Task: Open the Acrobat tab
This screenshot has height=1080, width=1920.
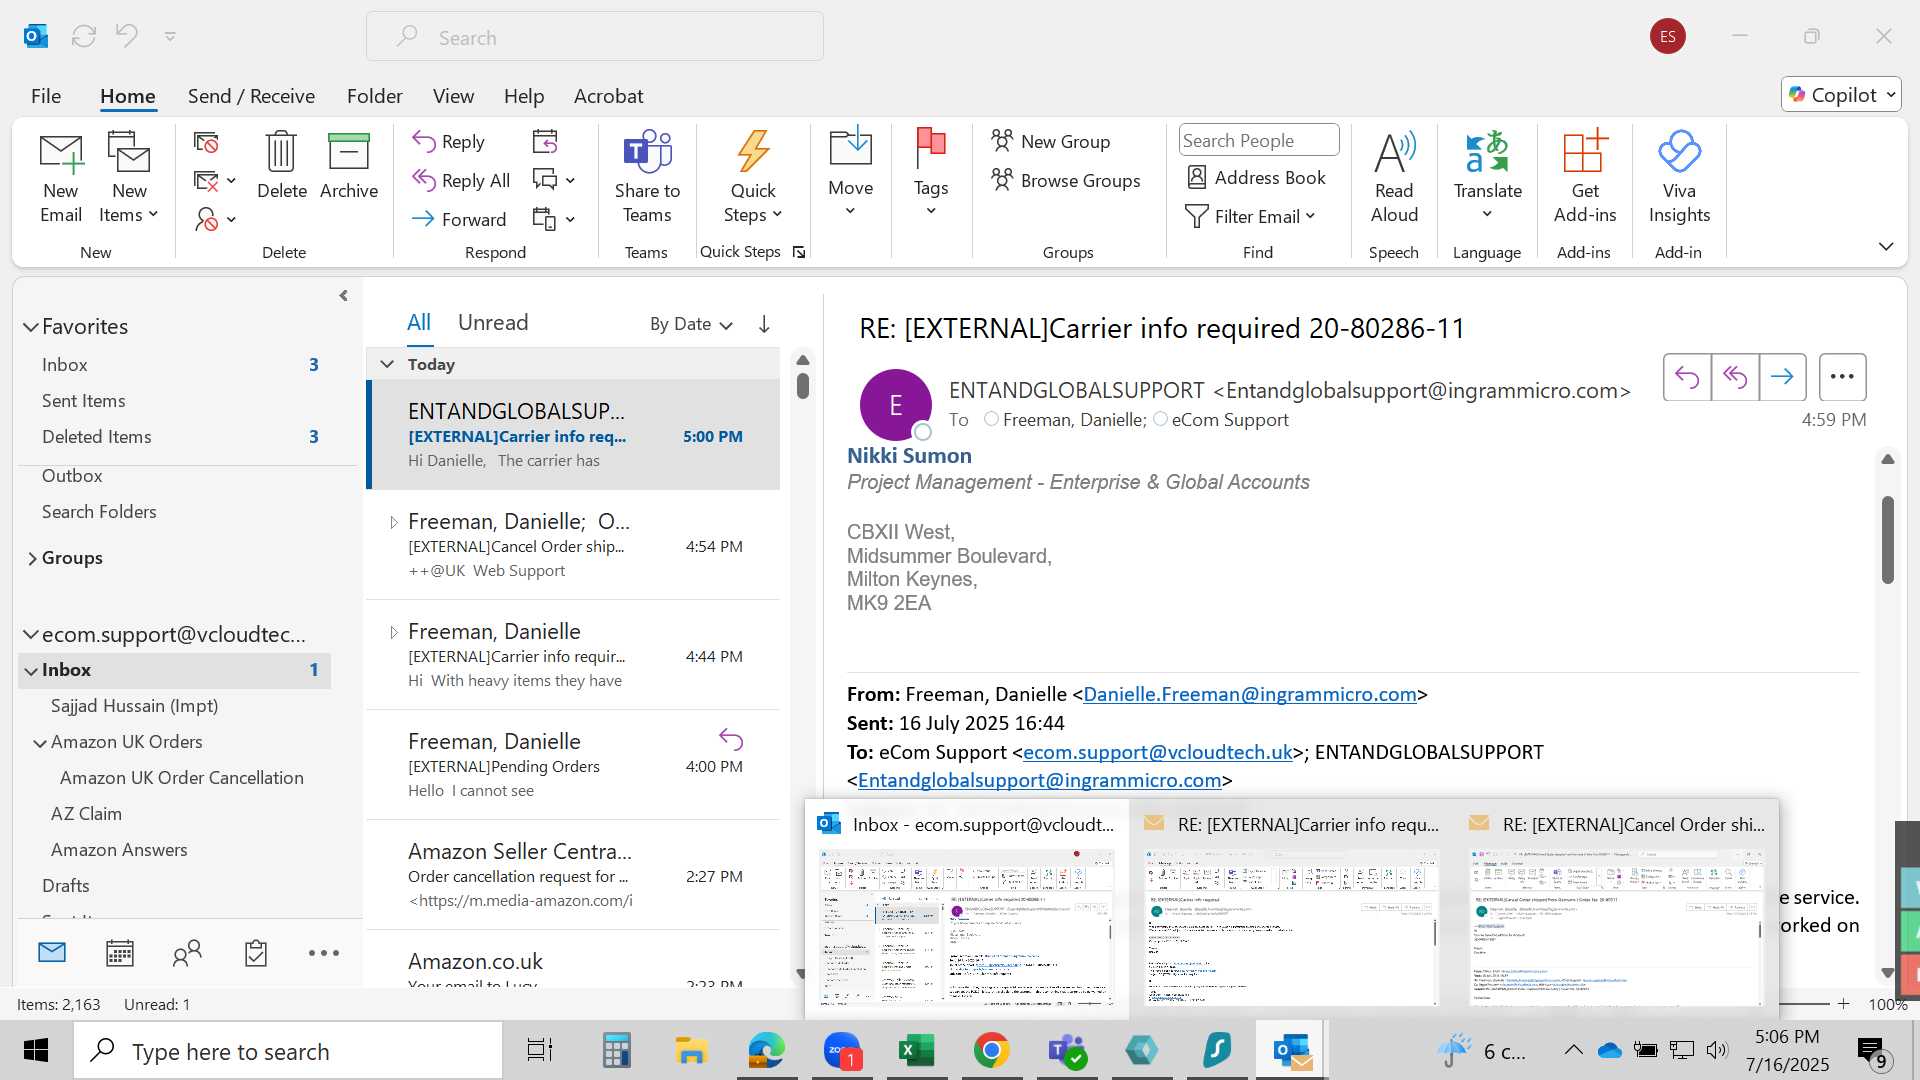Action: click(608, 96)
